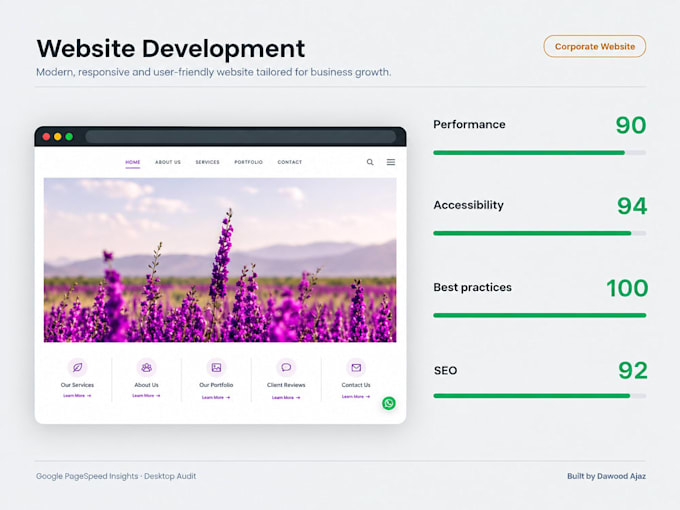Click the WhatsApp chat icon
Screen dimensions: 680x510
click(x=389, y=403)
